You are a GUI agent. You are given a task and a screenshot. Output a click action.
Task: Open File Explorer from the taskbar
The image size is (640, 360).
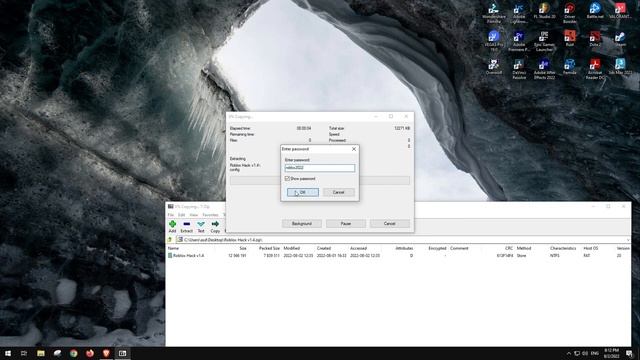tap(41, 353)
